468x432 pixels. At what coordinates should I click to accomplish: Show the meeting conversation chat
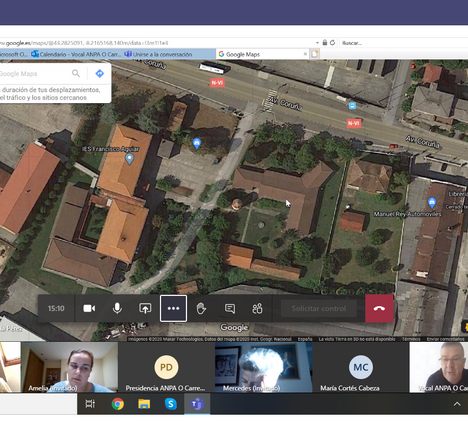pyautogui.click(x=230, y=309)
